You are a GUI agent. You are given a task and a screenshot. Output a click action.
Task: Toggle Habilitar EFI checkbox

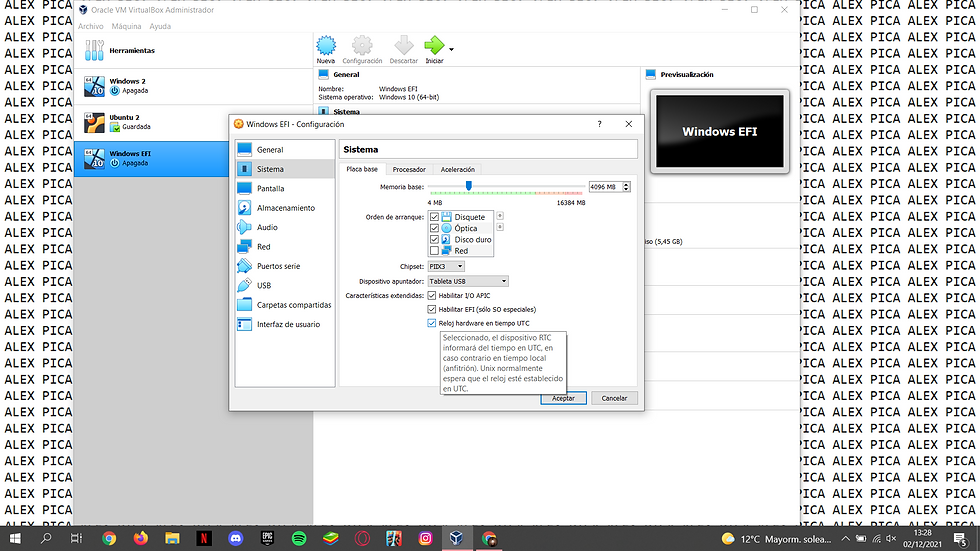coord(432,309)
